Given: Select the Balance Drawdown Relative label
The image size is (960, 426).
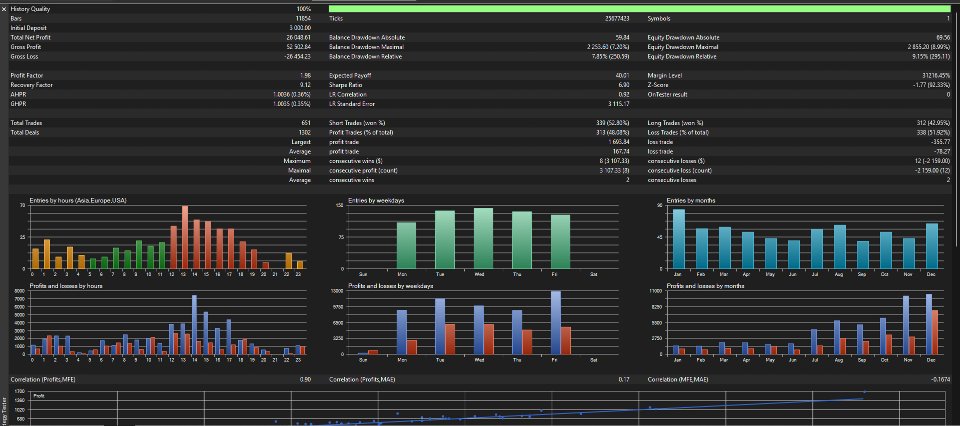Looking at the screenshot, I should tap(366, 56).
